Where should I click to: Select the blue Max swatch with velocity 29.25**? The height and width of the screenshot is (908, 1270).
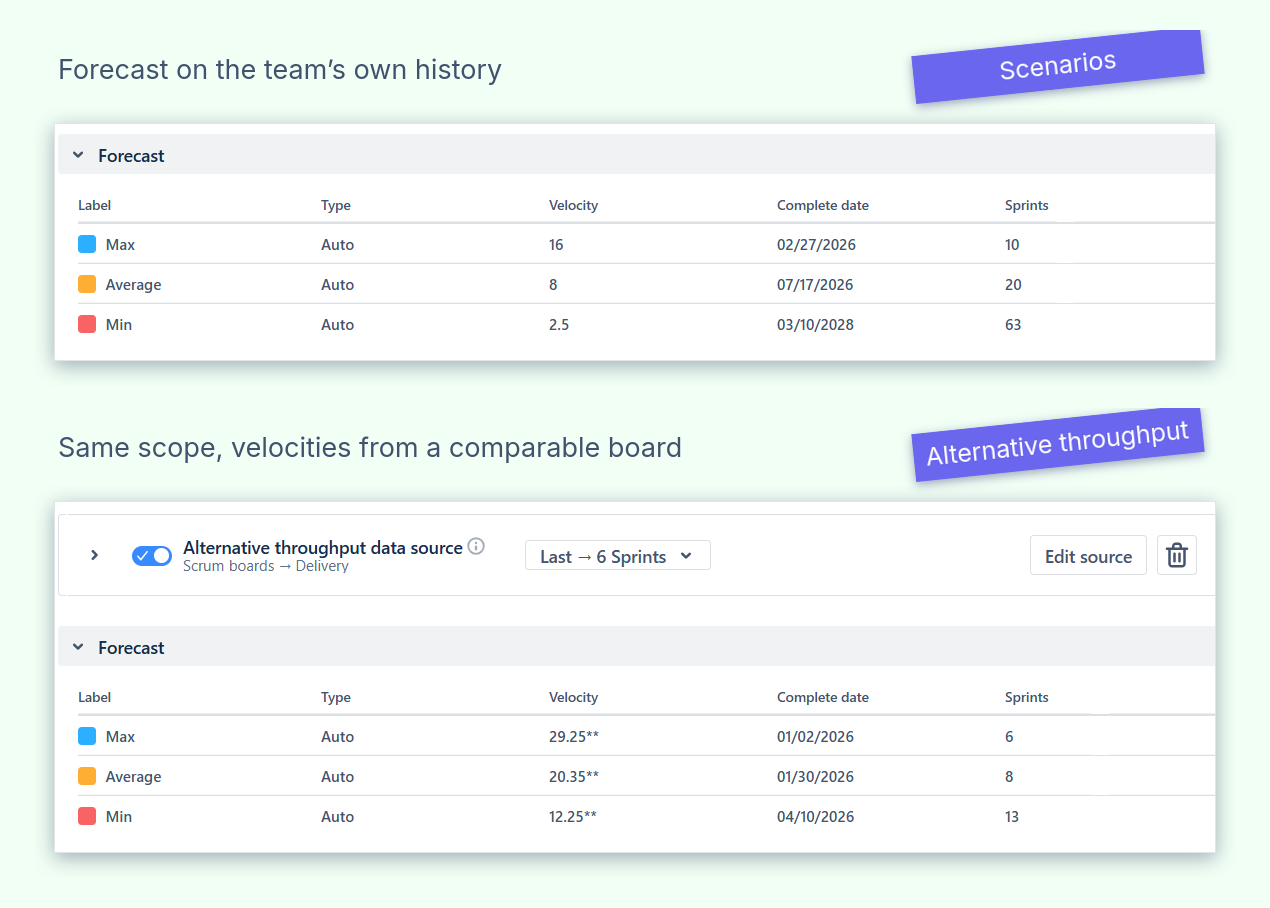(x=87, y=736)
